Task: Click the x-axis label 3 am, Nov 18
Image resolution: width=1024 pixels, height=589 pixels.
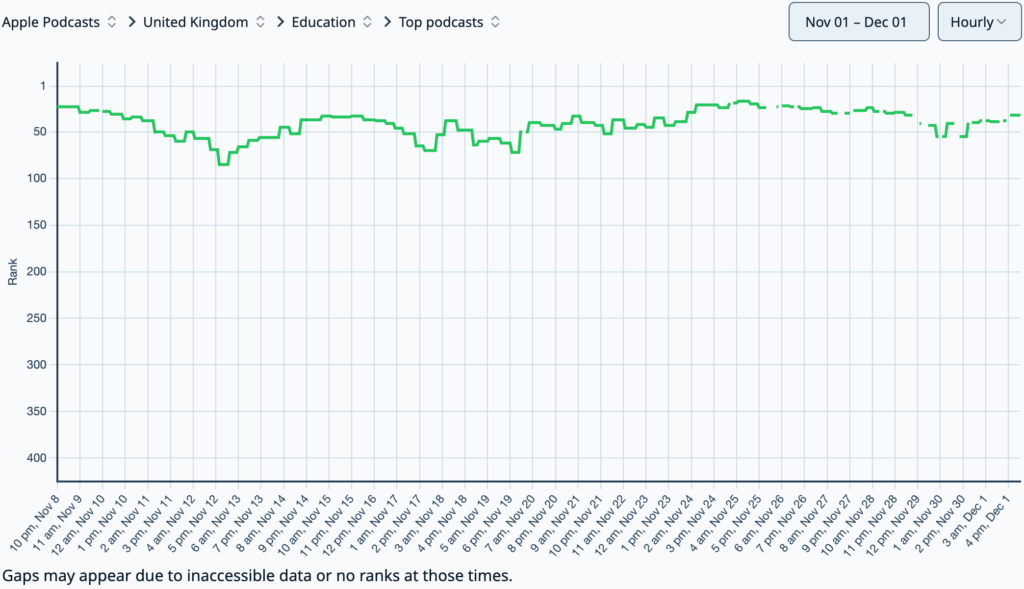Action: (419, 524)
